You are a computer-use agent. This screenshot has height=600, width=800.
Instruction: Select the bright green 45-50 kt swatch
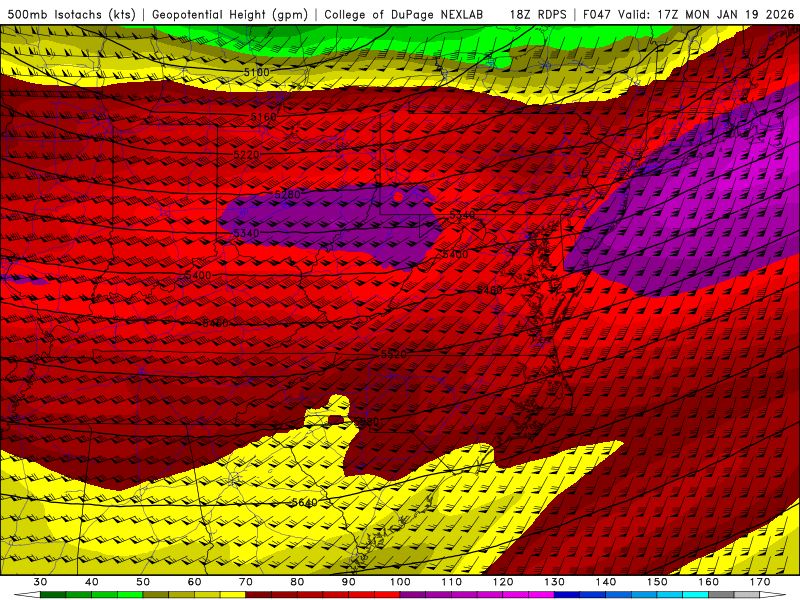(130, 595)
